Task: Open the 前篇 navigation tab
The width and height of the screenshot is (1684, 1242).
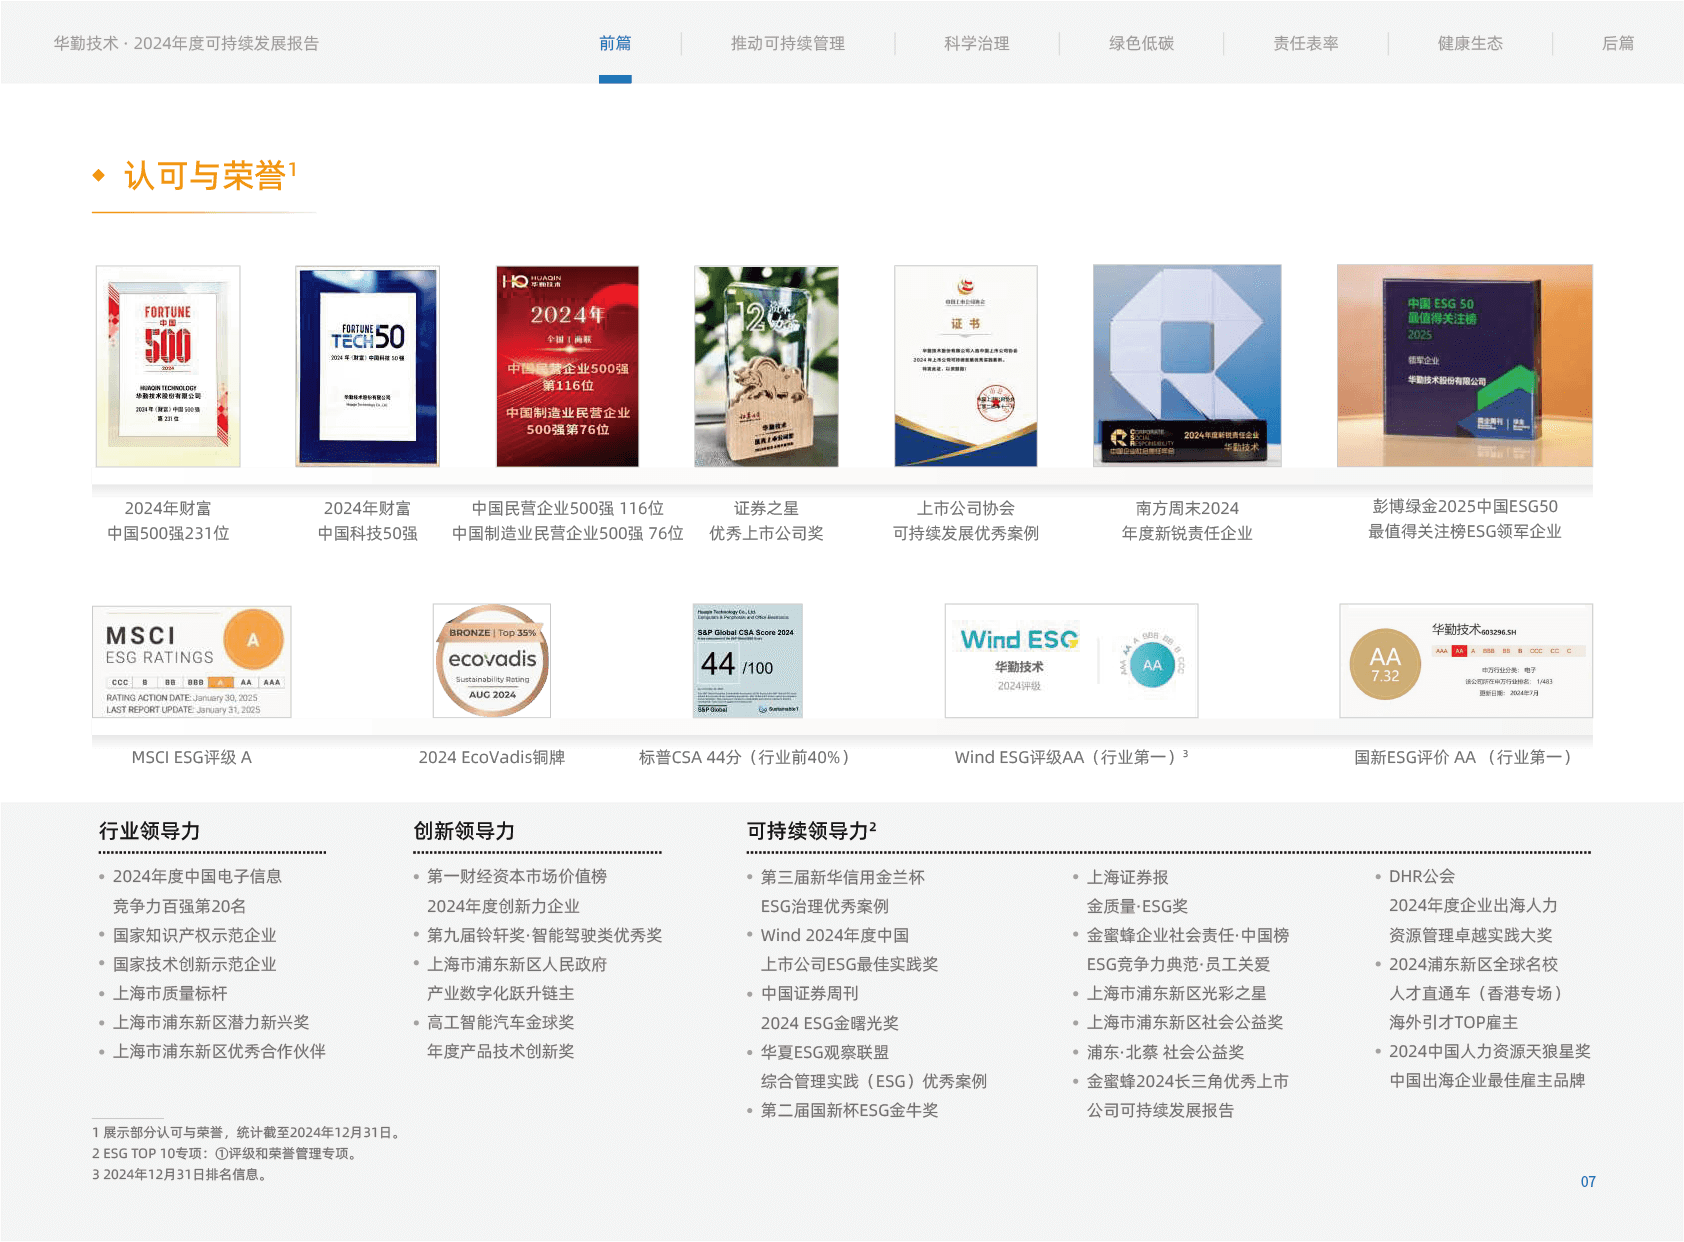Action: (615, 43)
